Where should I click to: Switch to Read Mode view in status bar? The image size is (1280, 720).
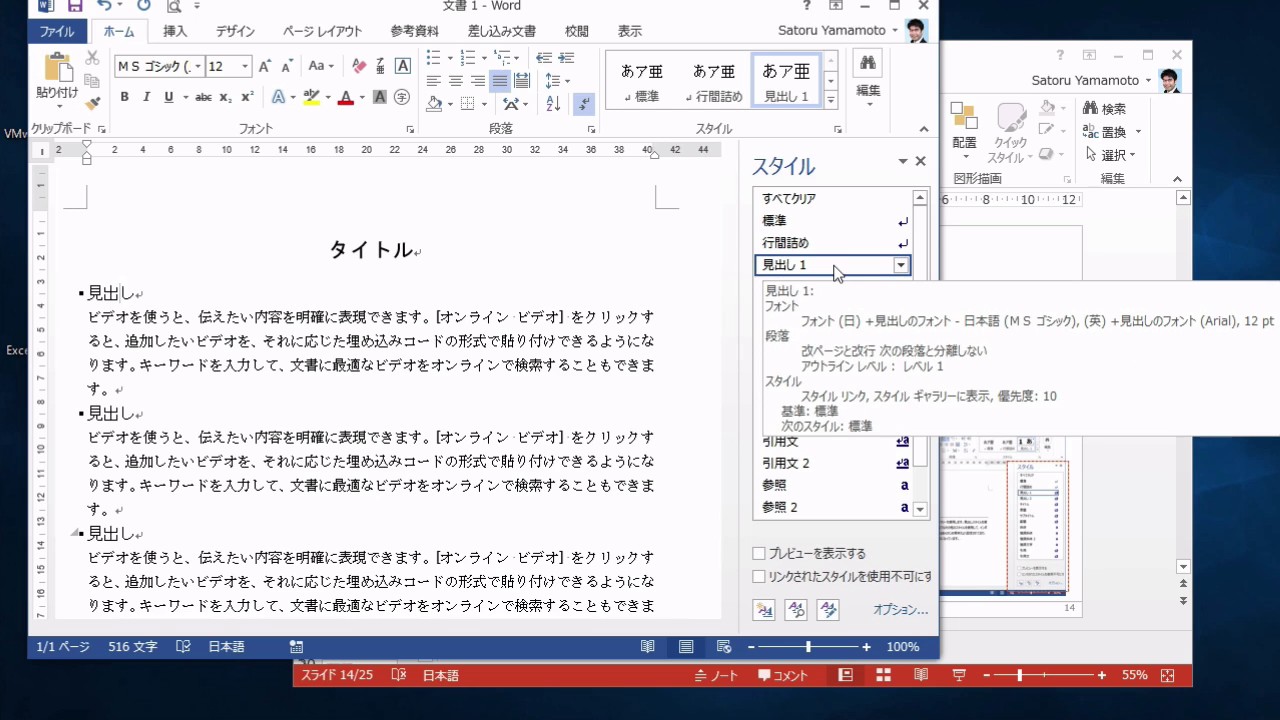(648, 647)
